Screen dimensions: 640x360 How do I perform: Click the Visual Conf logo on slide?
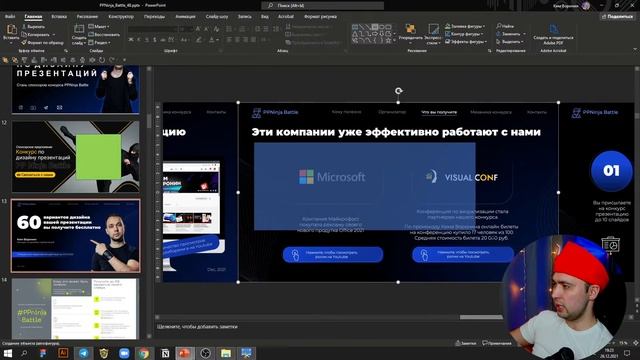tap(461, 177)
